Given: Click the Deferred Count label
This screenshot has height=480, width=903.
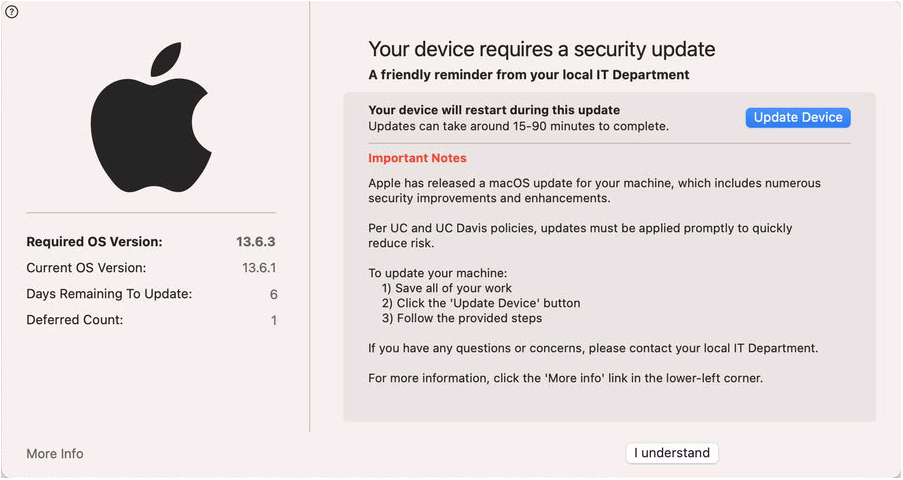Looking at the screenshot, I should point(75,320).
